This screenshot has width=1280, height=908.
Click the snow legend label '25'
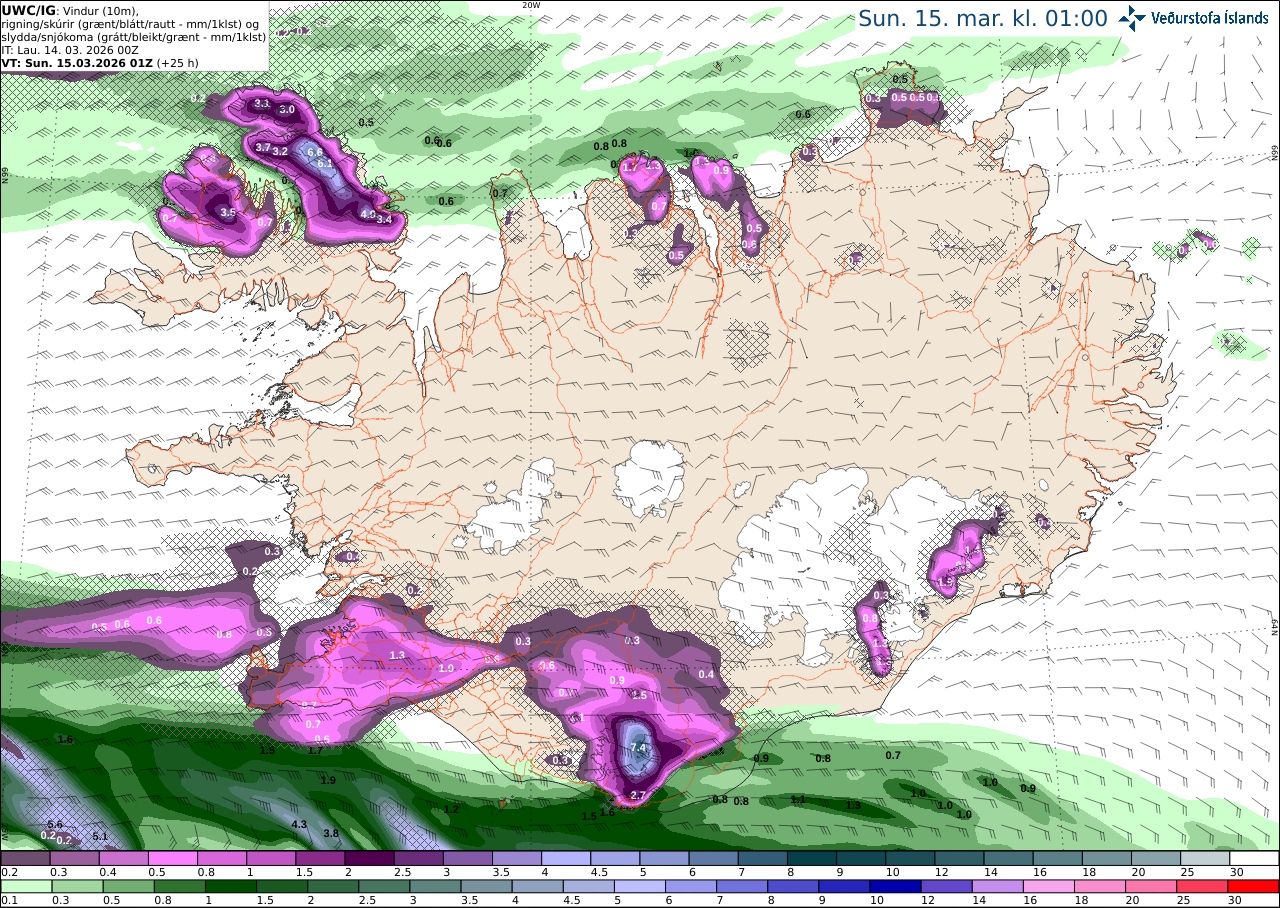click(x=1188, y=872)
